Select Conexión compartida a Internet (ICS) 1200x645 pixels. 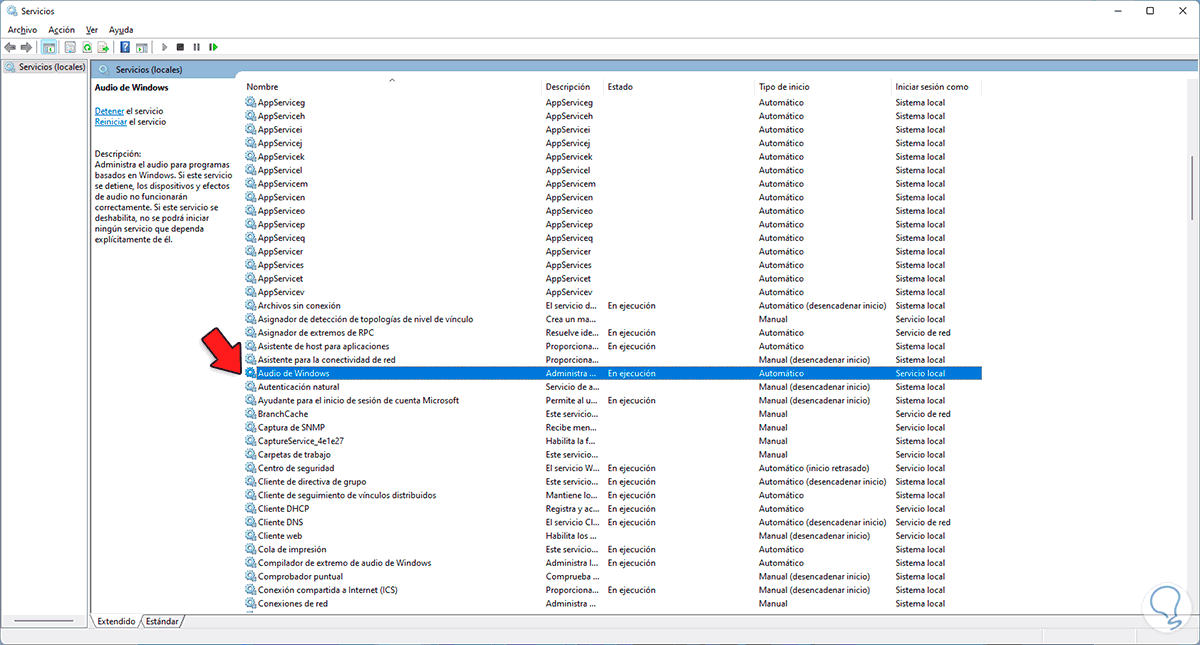click(329, 590)
